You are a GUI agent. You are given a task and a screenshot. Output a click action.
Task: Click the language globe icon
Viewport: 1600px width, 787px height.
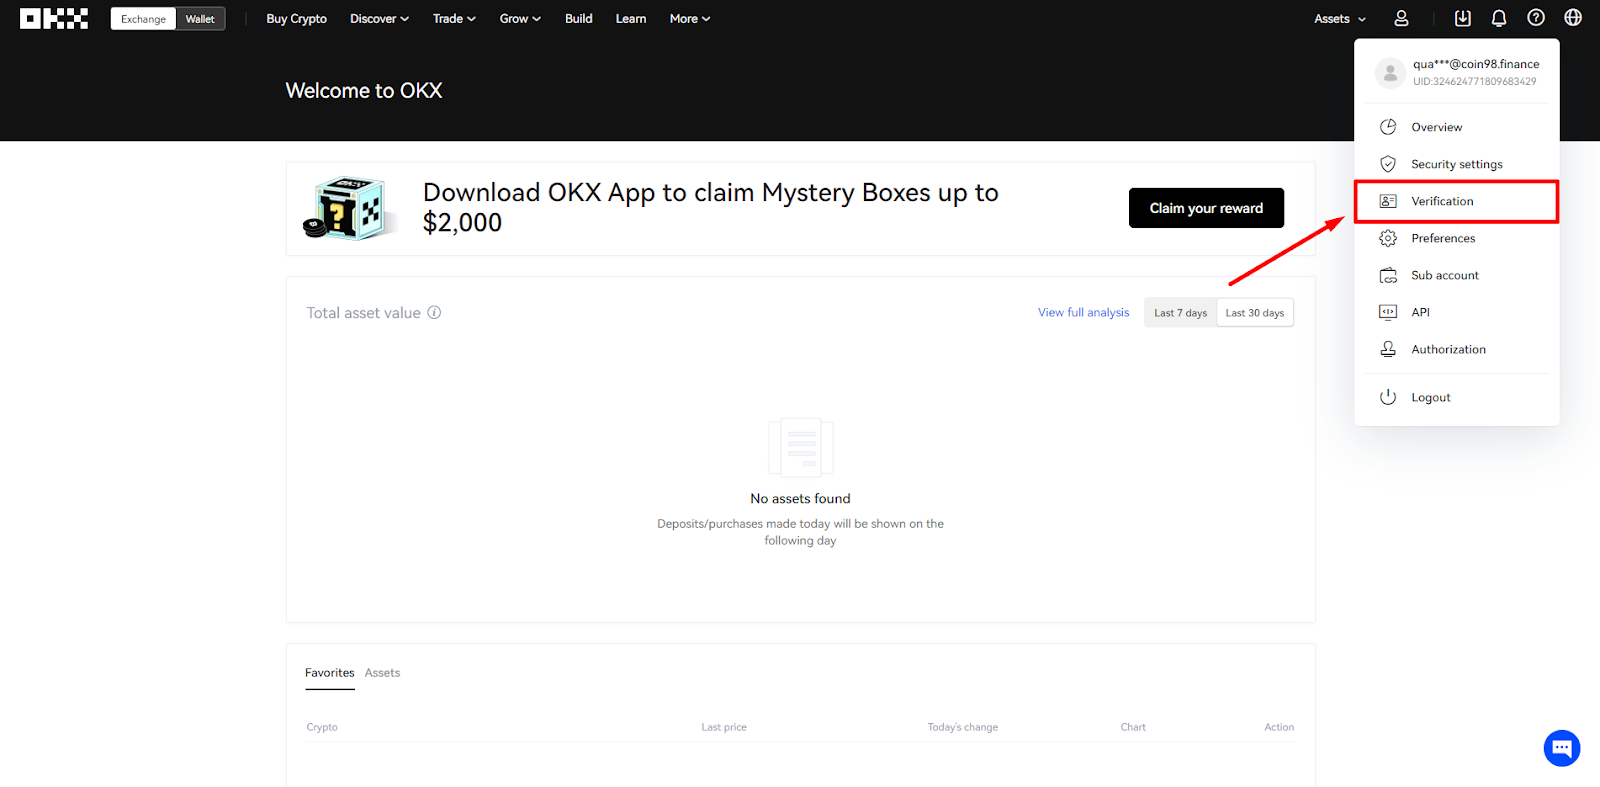point(1573,18)
